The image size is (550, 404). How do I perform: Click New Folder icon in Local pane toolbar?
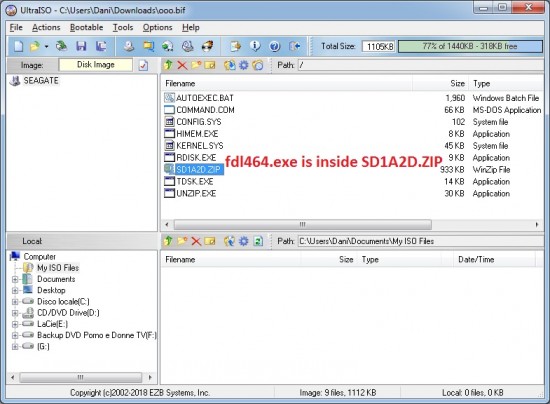182,241
